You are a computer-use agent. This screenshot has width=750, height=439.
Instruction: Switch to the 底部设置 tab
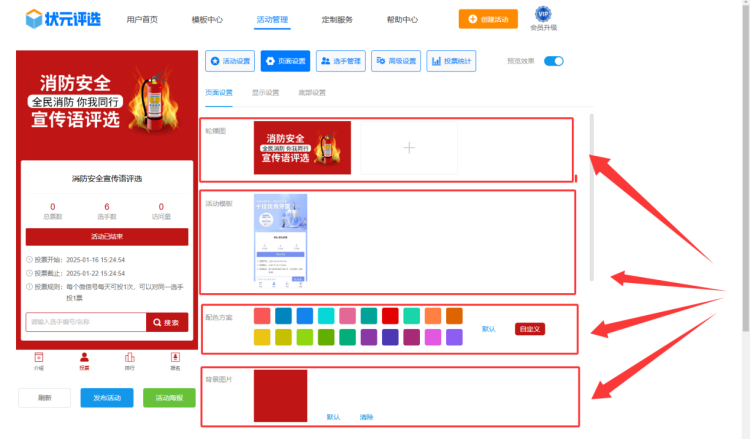[x=312, y=93]
